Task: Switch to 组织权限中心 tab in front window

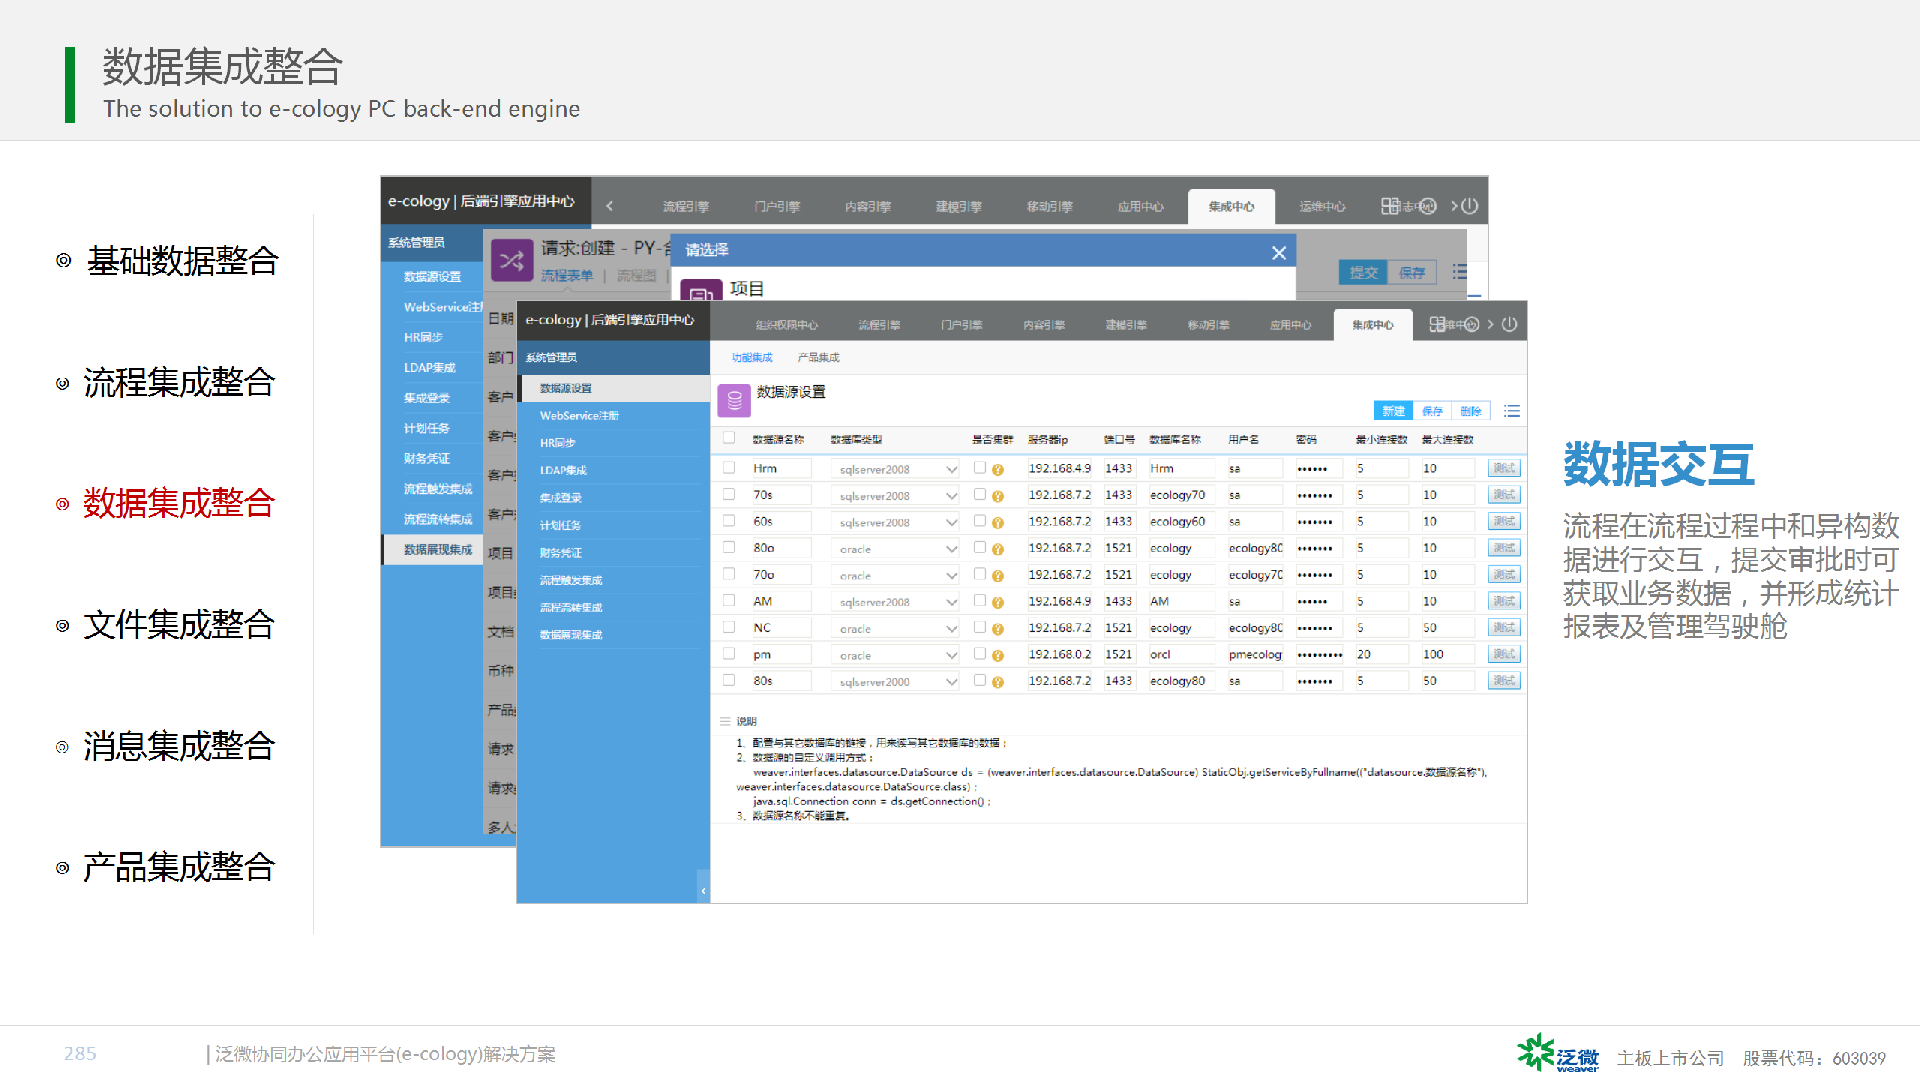Action: (786, 325)
